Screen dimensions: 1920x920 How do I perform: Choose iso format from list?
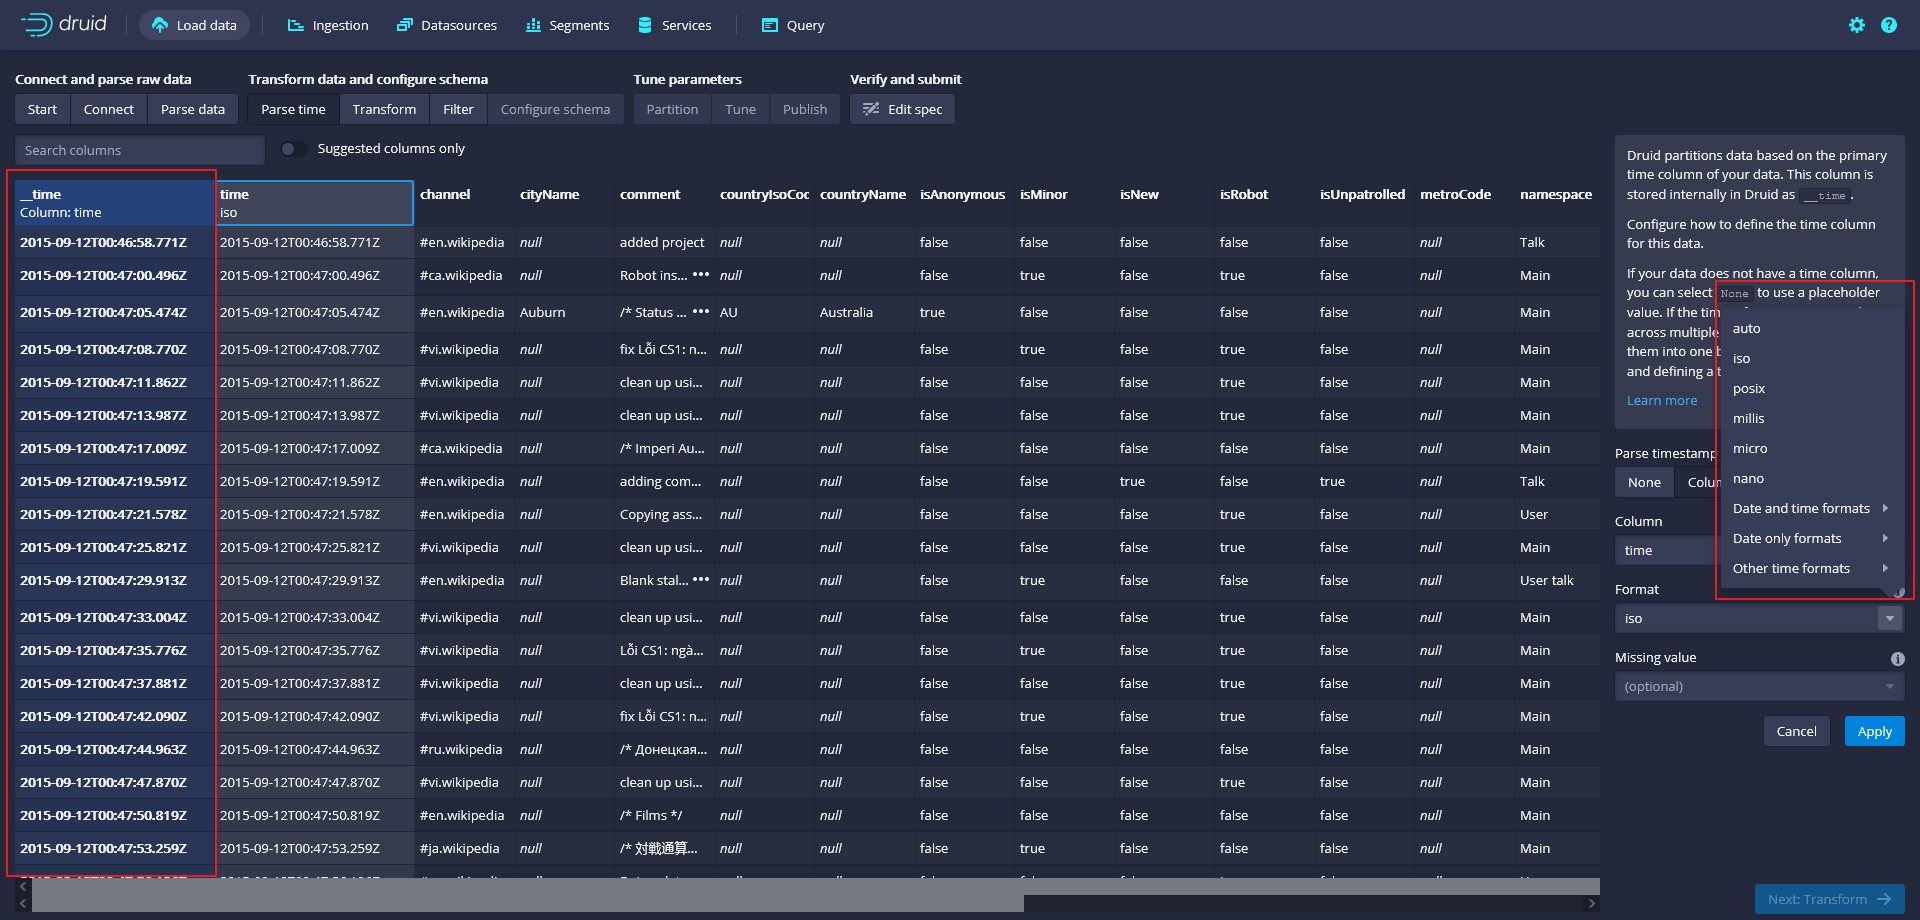[x=1811, y=358]
